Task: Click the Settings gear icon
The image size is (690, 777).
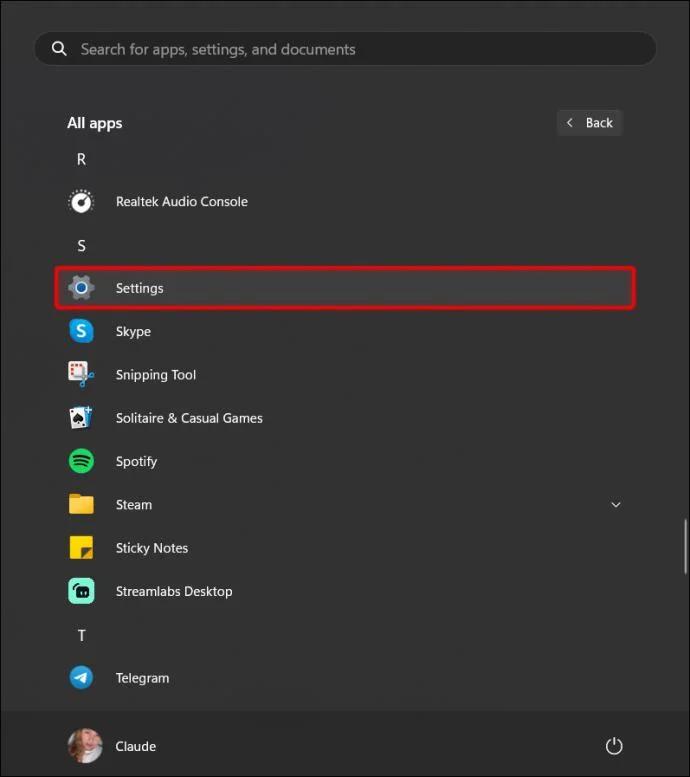Action: [81, 288]
